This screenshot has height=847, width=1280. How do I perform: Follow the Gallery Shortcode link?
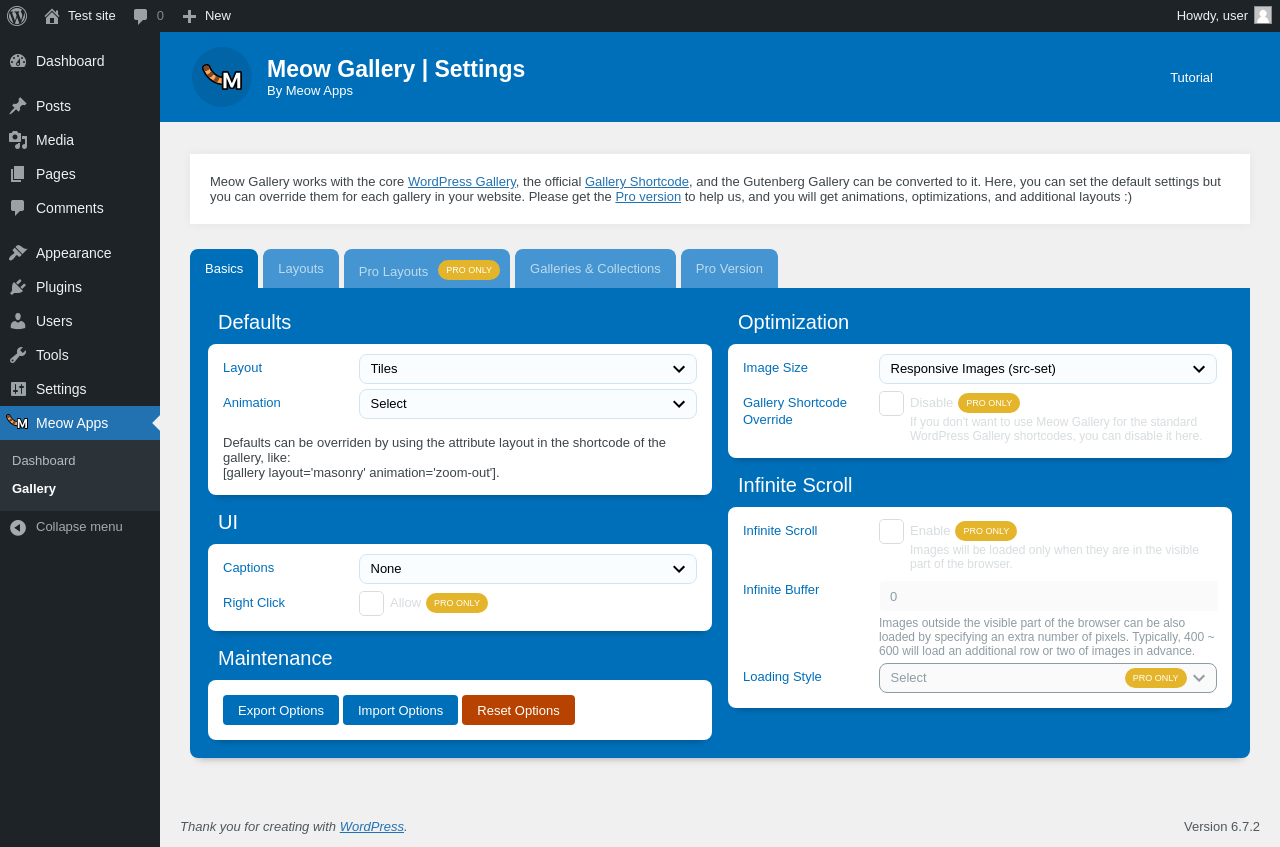click(637, 182)
